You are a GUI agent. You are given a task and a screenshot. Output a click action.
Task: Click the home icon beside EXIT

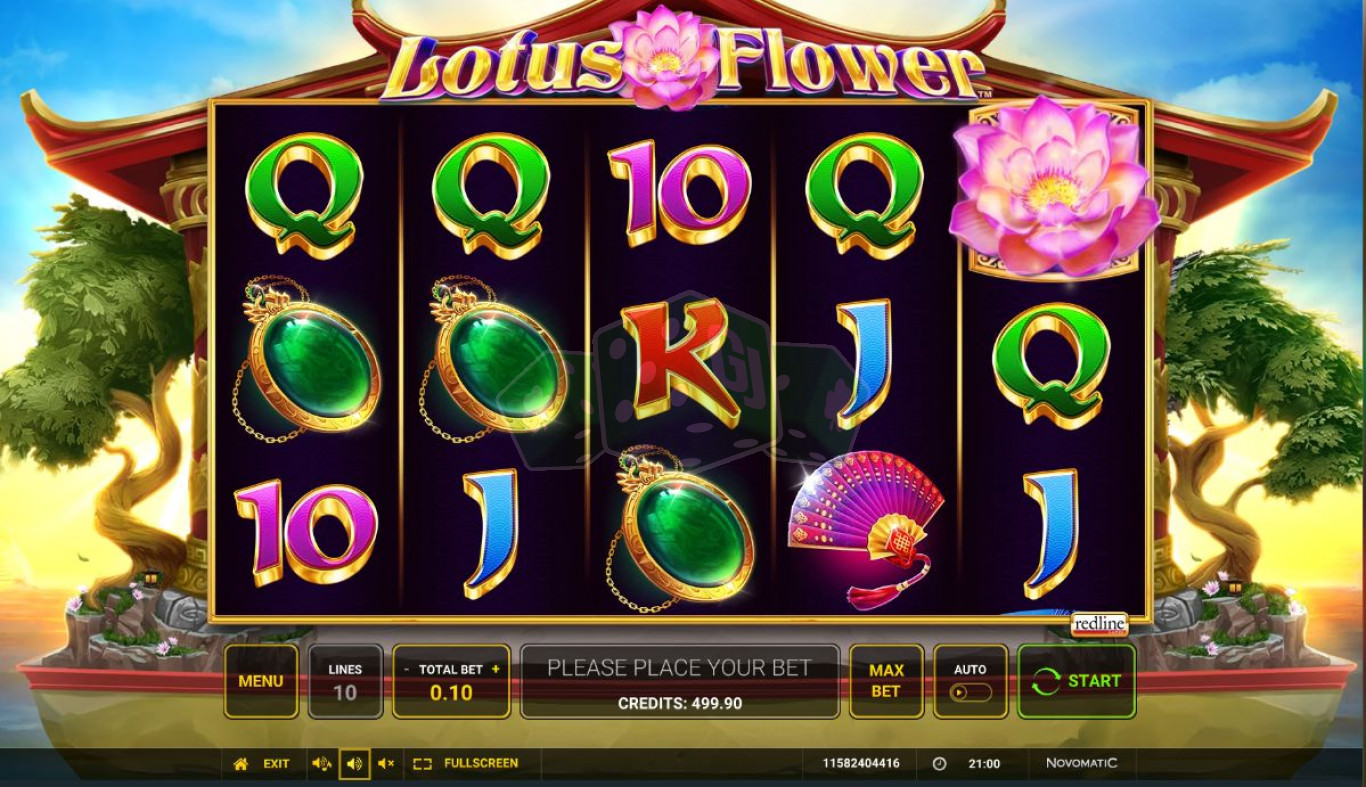tap(240, 764)
